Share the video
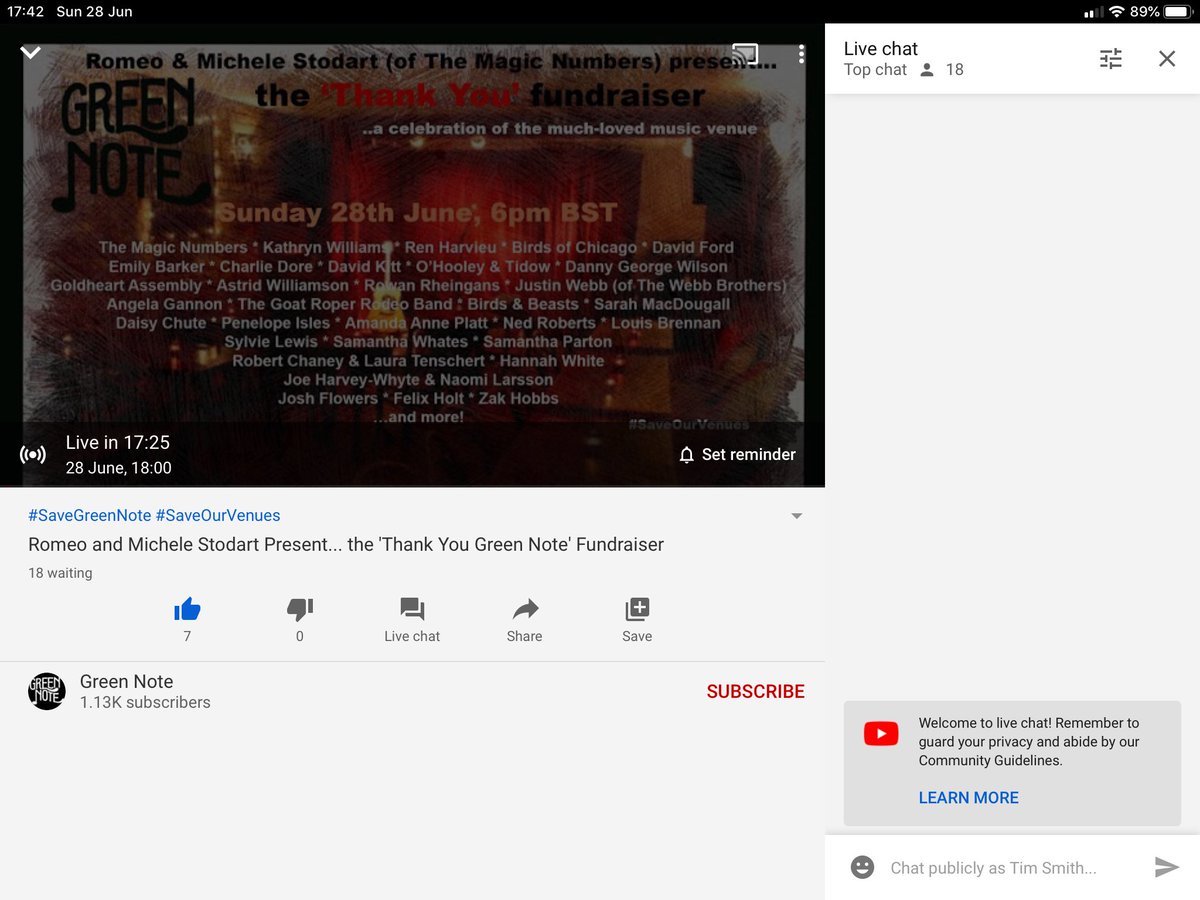 [525, 609]
